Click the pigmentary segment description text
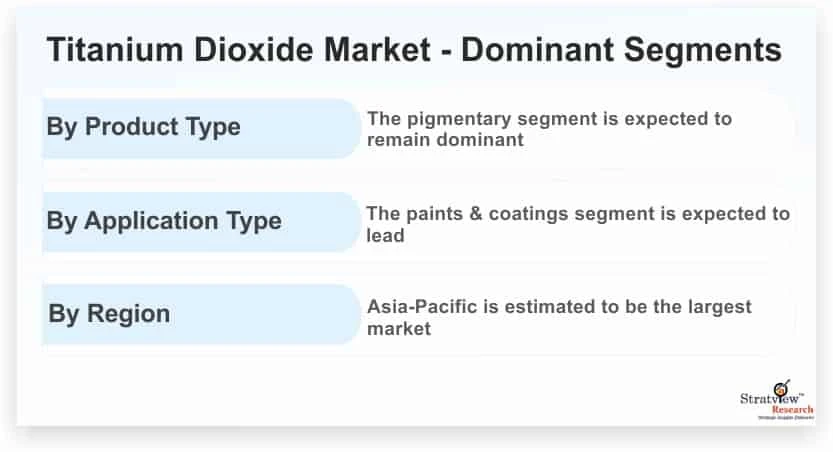Screen dimensions: 833x452 (x=549, y=129)
